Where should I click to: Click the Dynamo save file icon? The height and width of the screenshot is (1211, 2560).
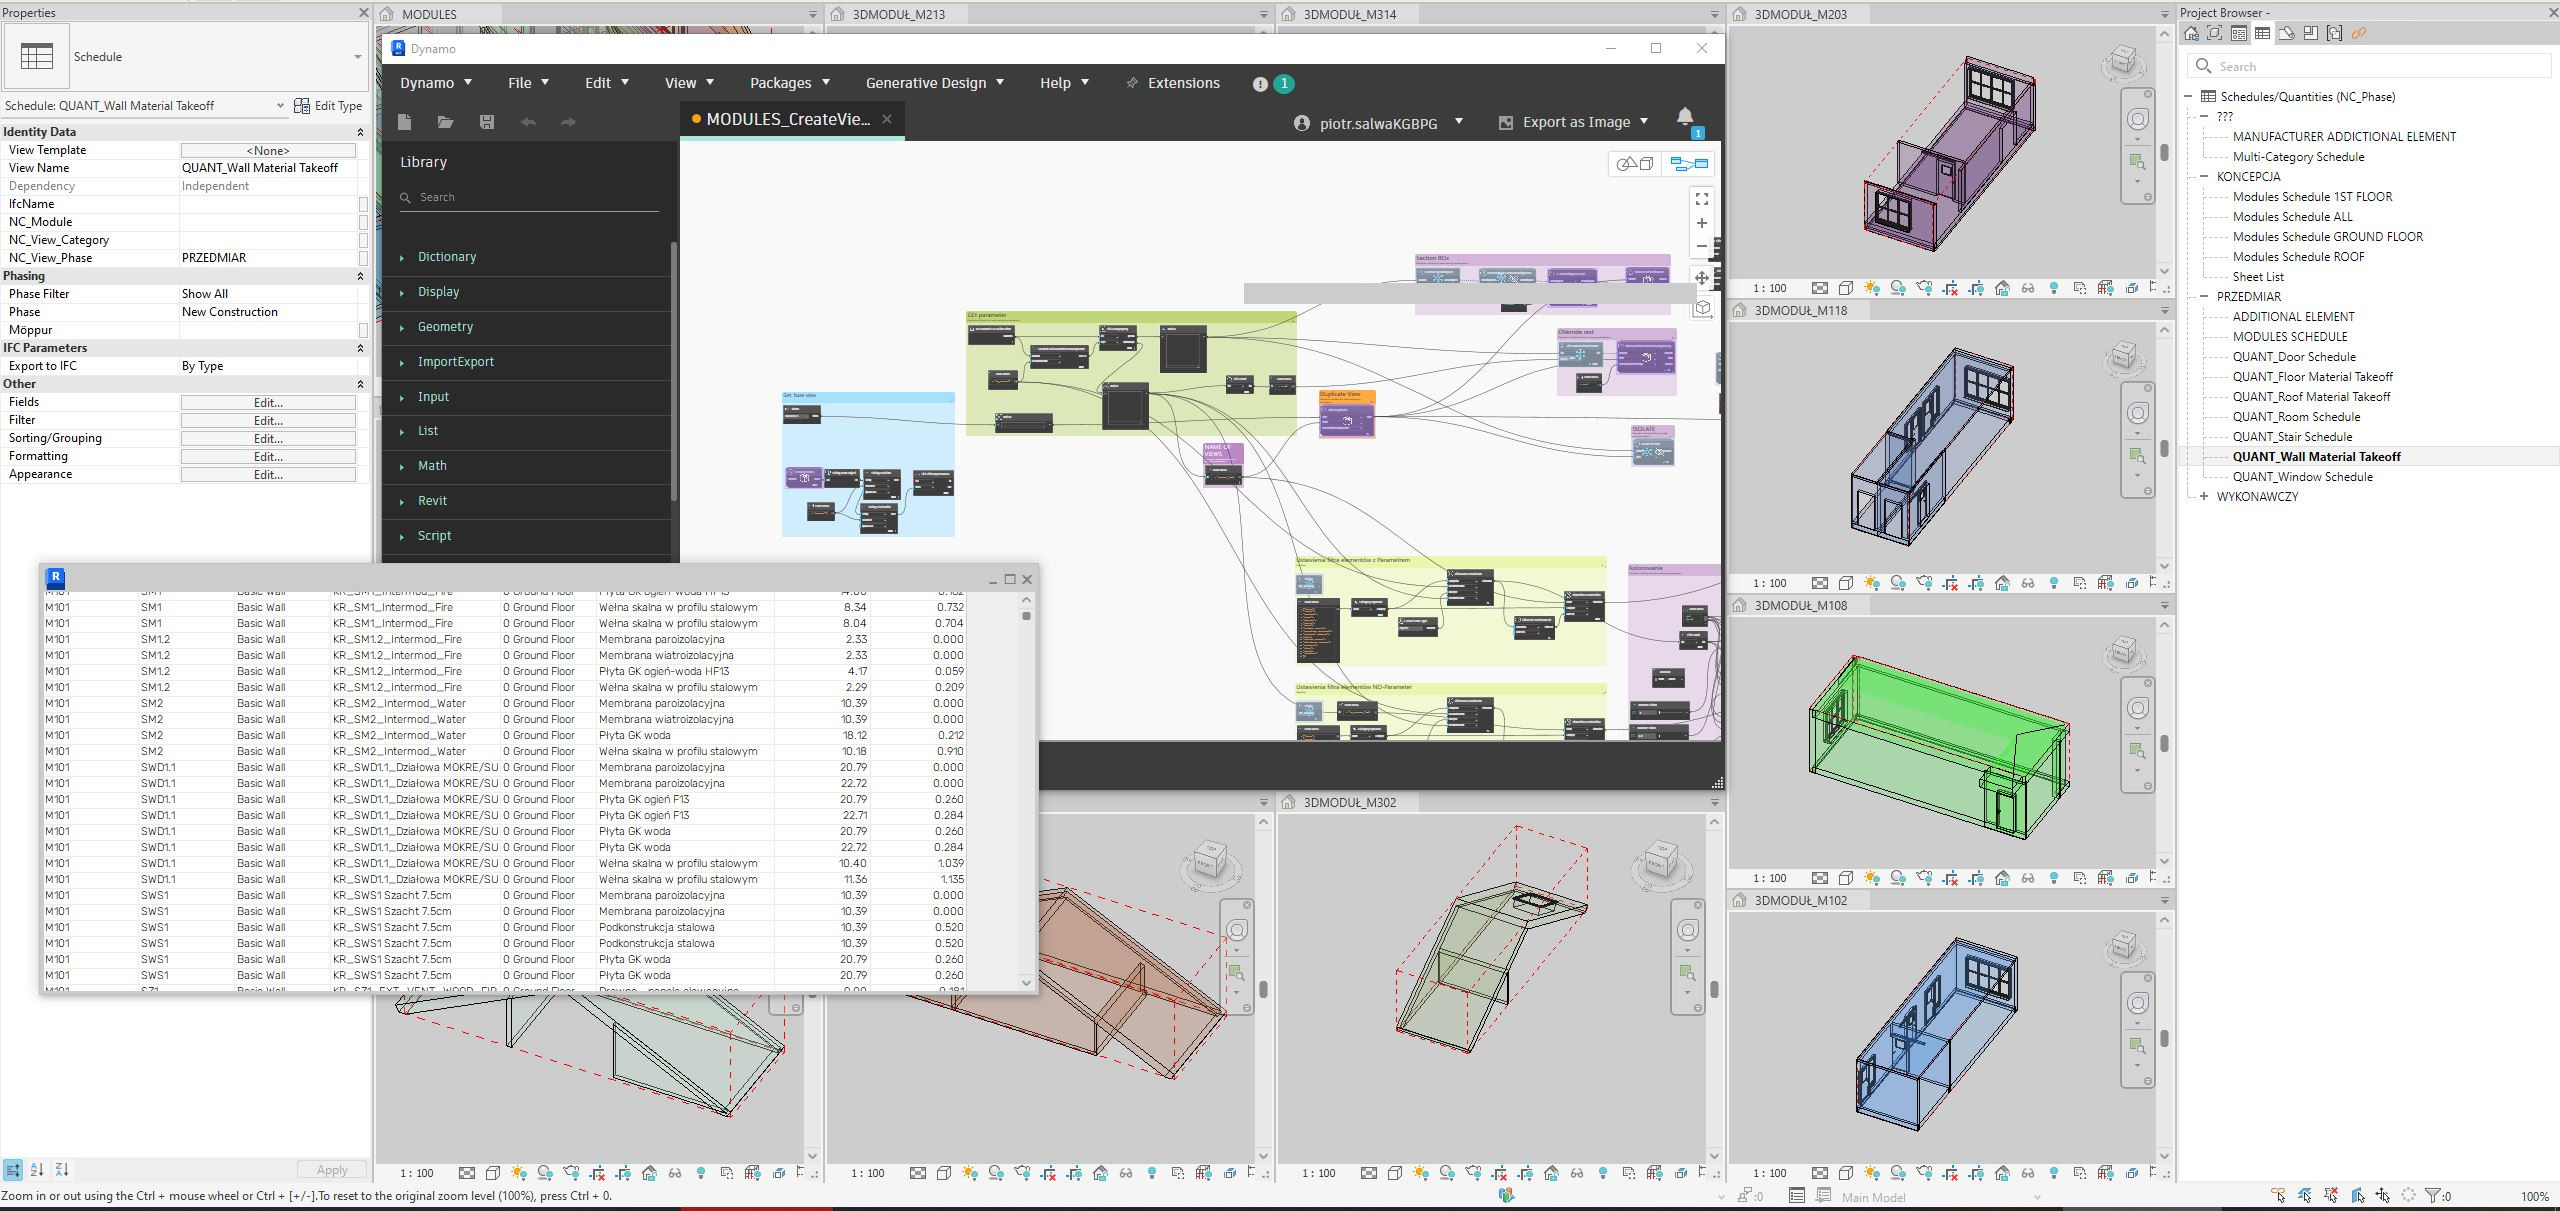(487, 122)
